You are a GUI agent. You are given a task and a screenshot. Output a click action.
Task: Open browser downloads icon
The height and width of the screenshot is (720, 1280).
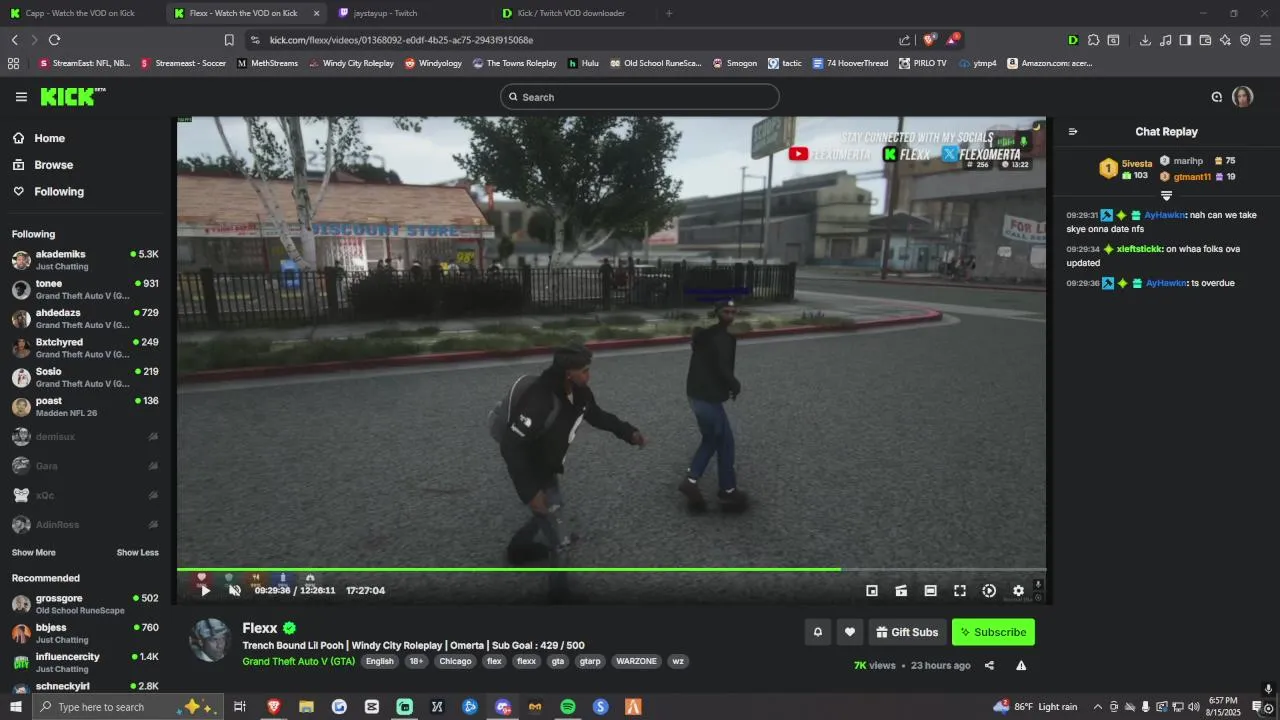coord(1145,40)
